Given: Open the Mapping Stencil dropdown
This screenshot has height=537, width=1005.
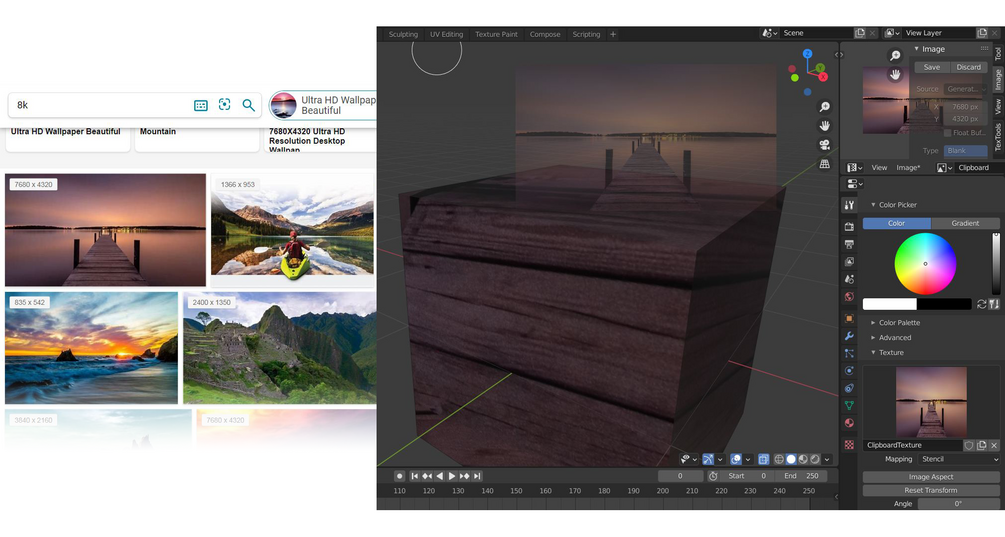Looking at the screenshot, I should tap(959, 459).
